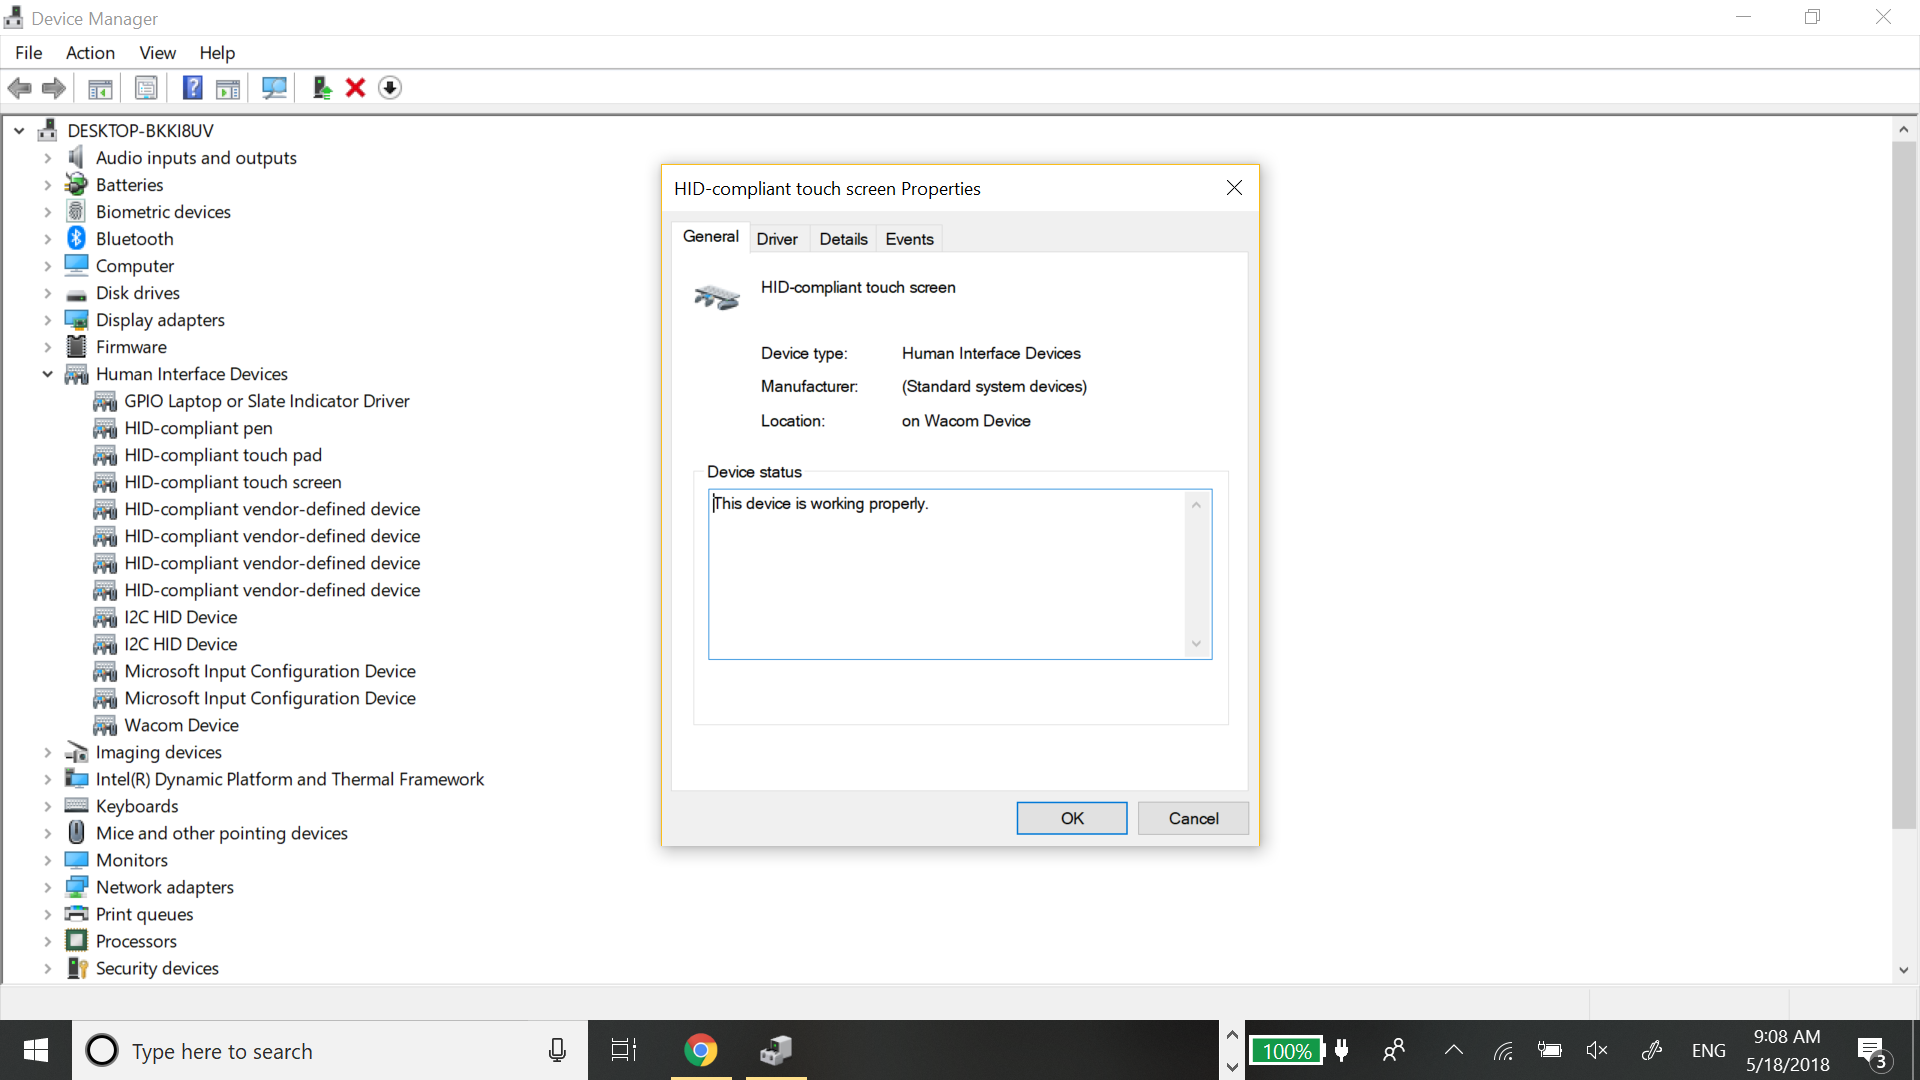Expand the Display adapters category
The height and width of the screenshot is (1080, 1920).
tap(47, 320)
